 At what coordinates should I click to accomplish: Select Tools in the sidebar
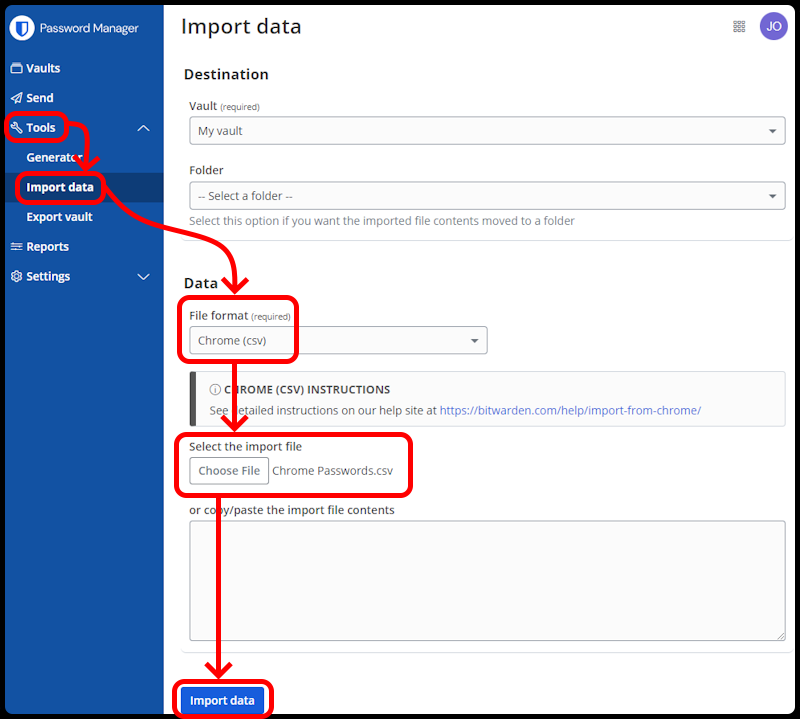40,128
